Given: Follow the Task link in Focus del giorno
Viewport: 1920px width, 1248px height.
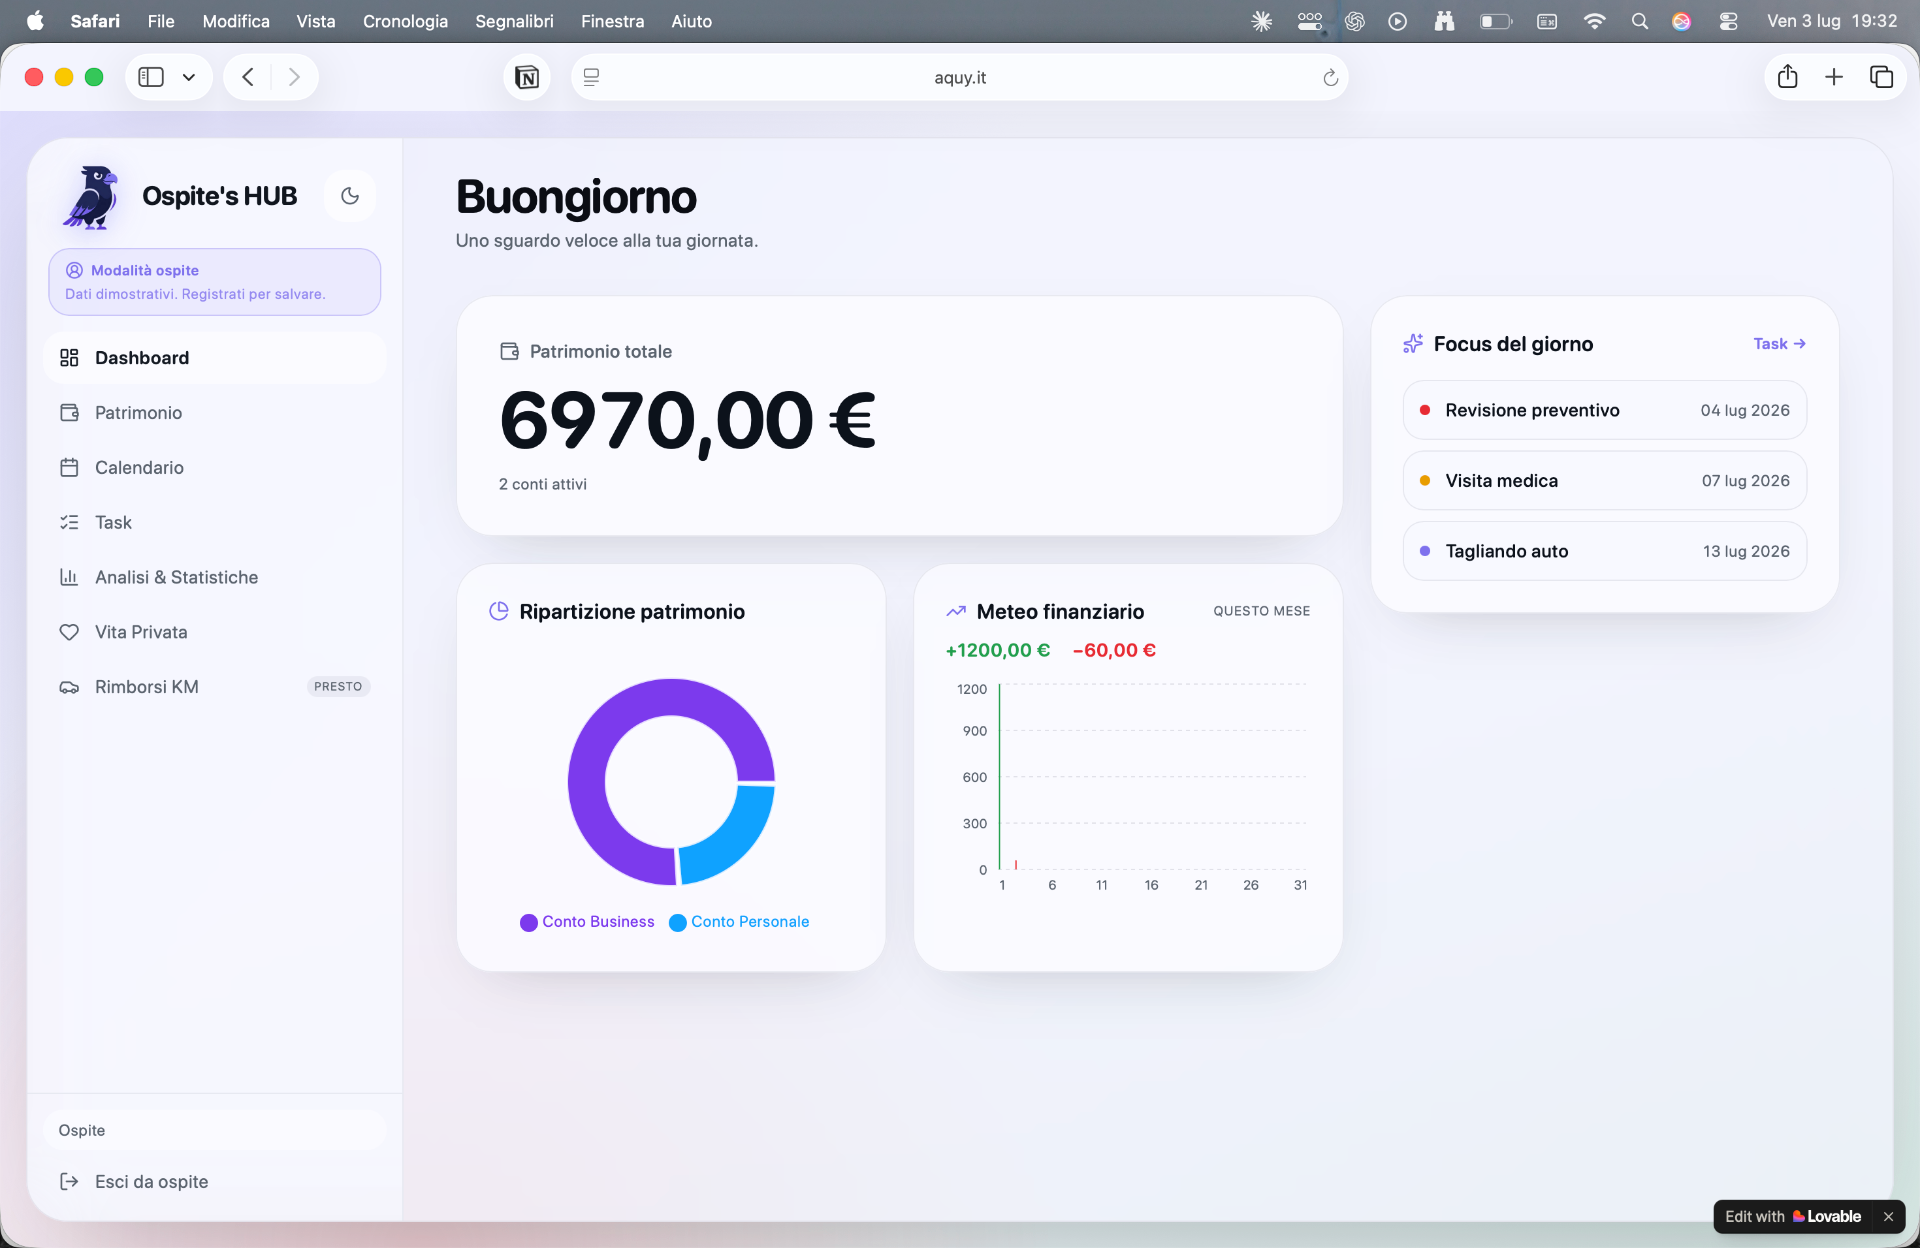Looking at the screenshot, I should click(x=1779, y=344).
